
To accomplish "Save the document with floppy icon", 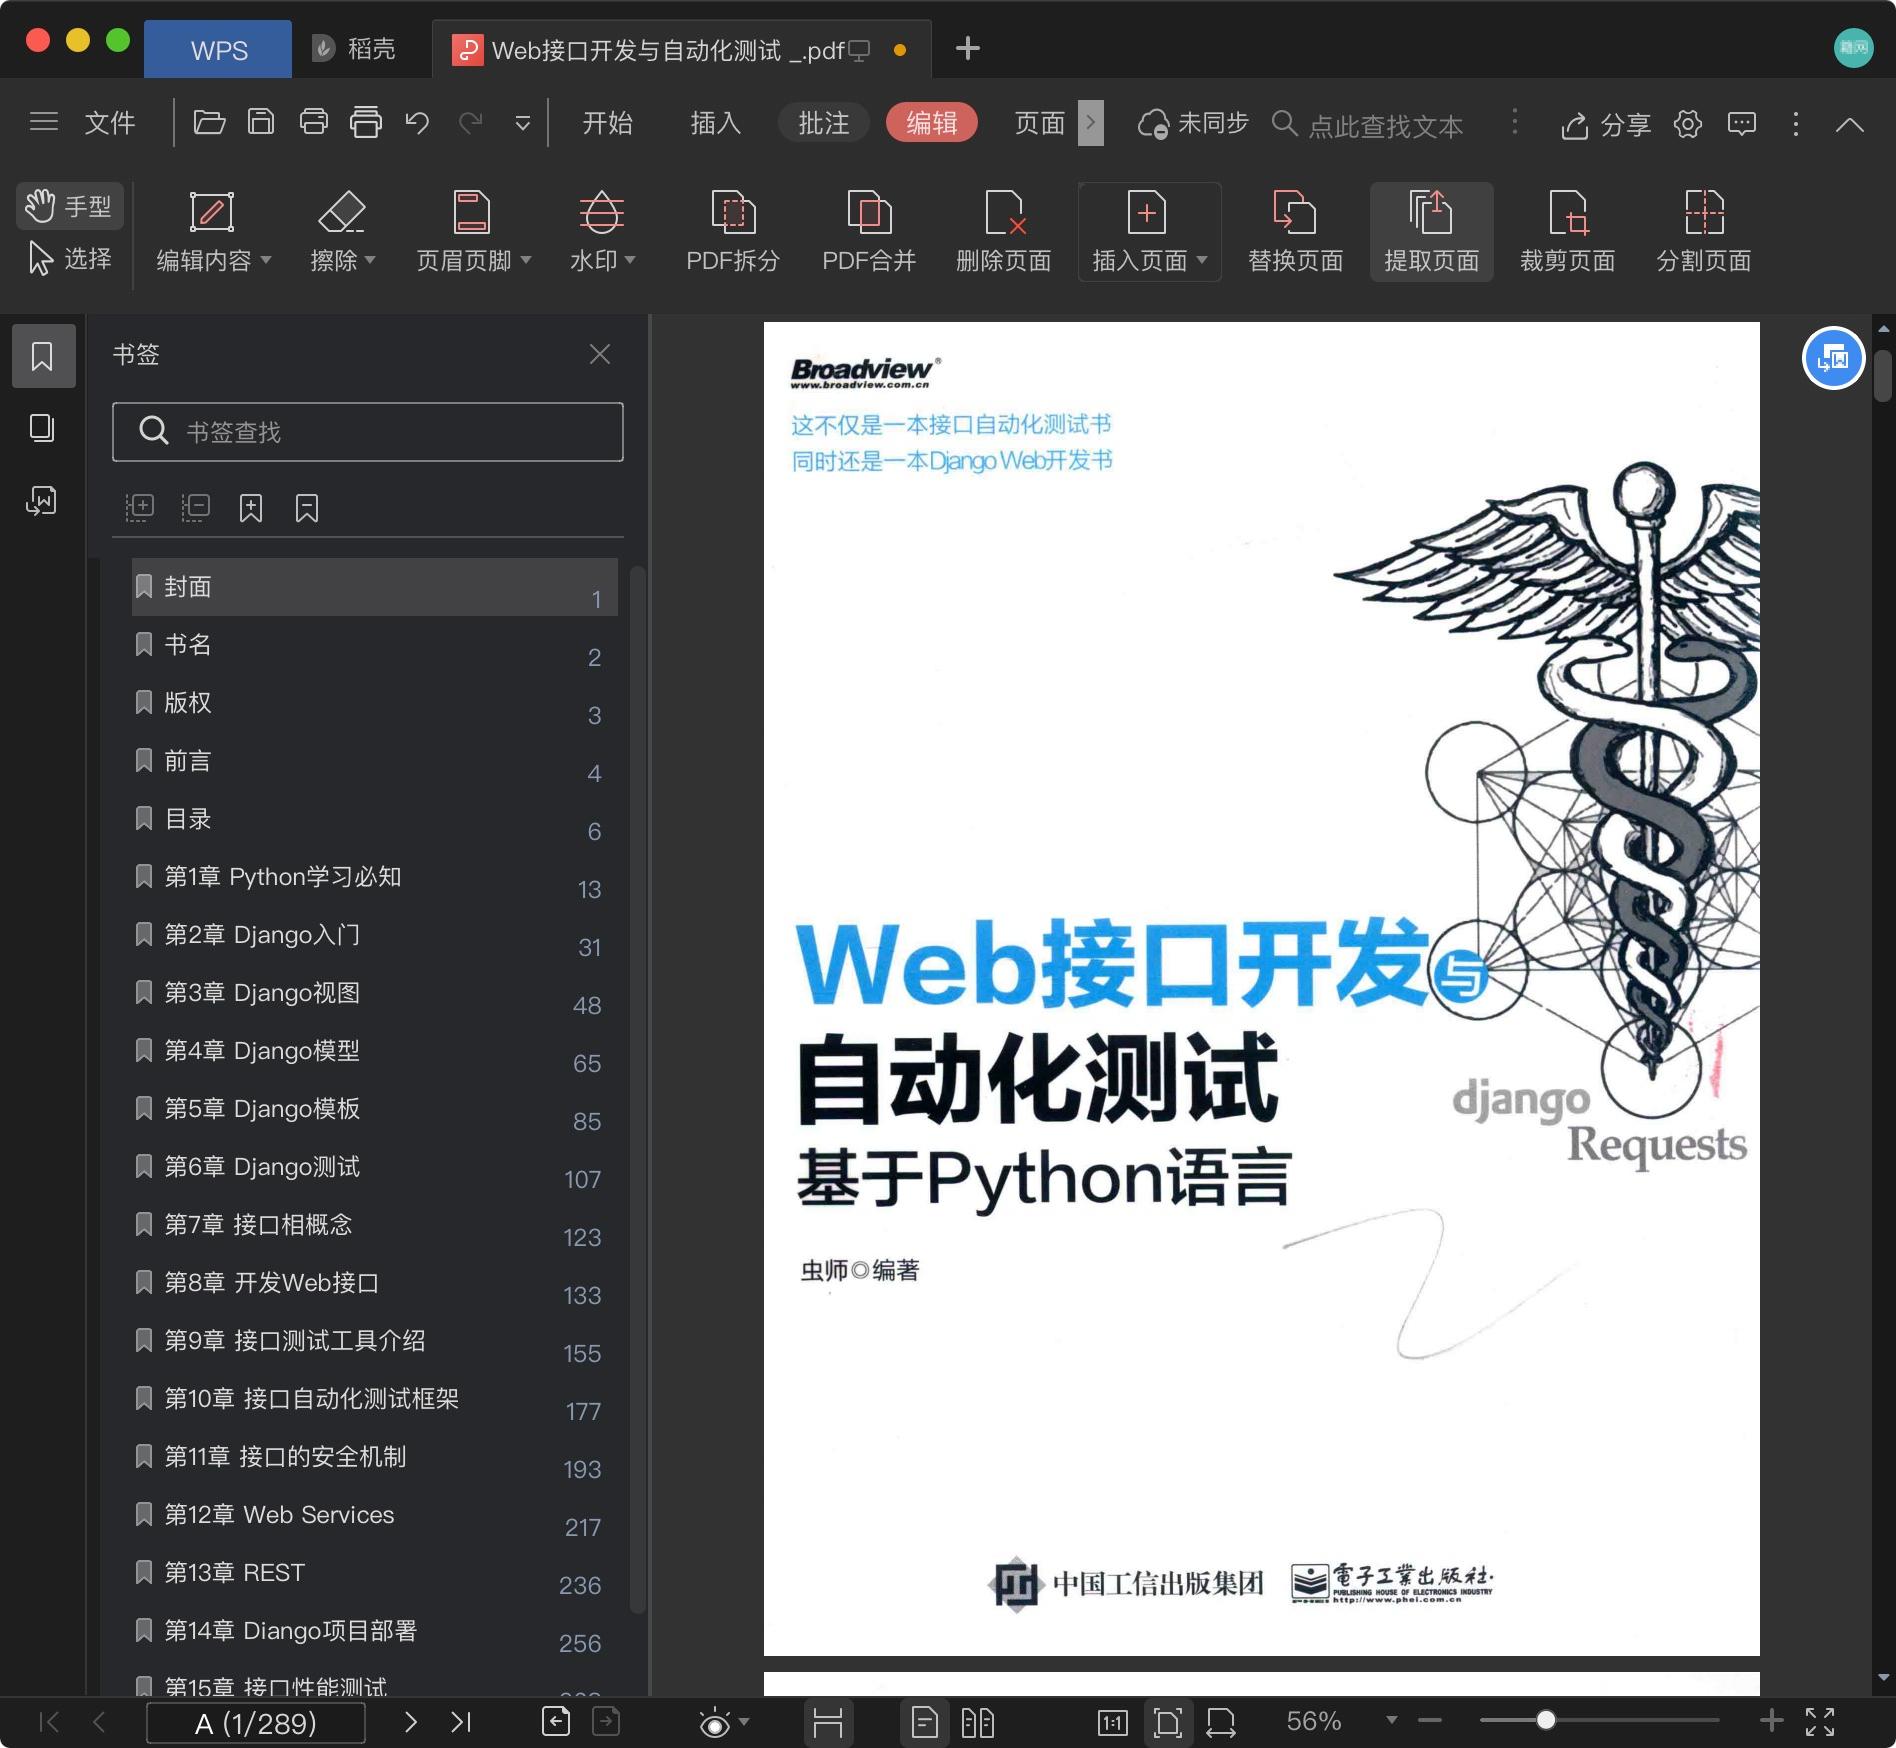I will click(x=261, y=122).
